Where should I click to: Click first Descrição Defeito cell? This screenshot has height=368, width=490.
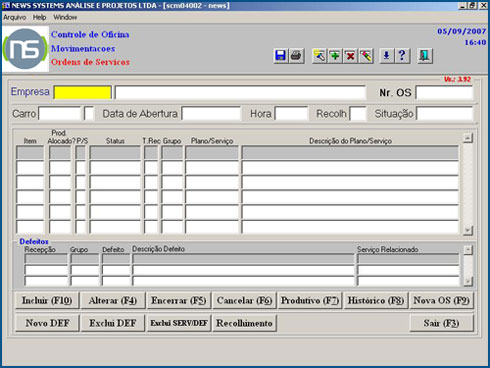(x=243, y=259)
